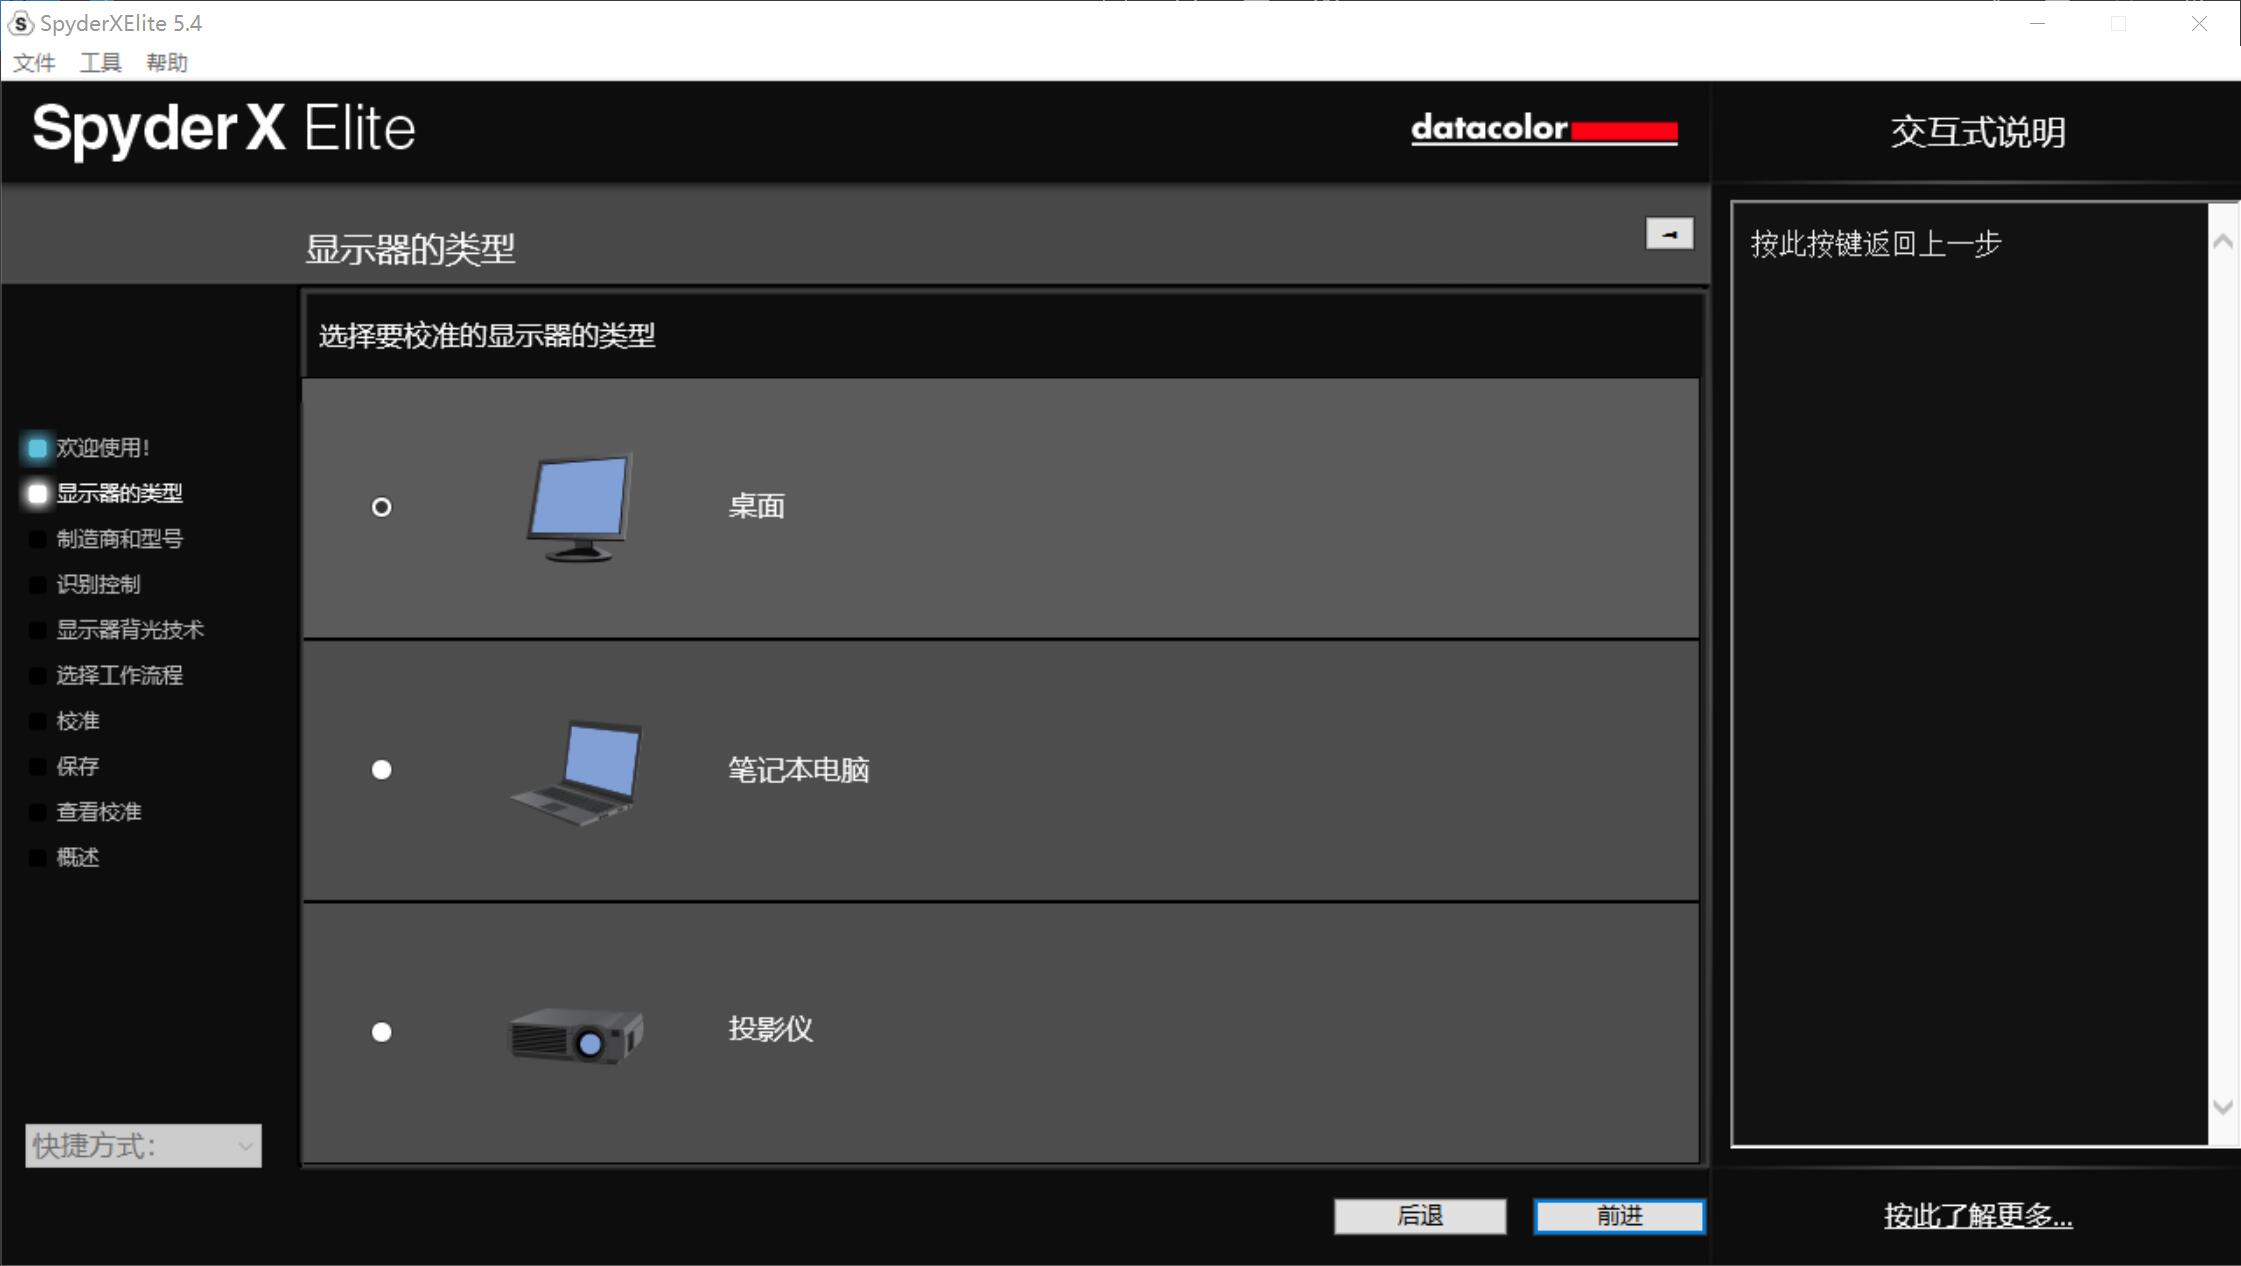Open the 文件 menu
Viewport: 2241px width, 1266px height.
pos(34,63)
